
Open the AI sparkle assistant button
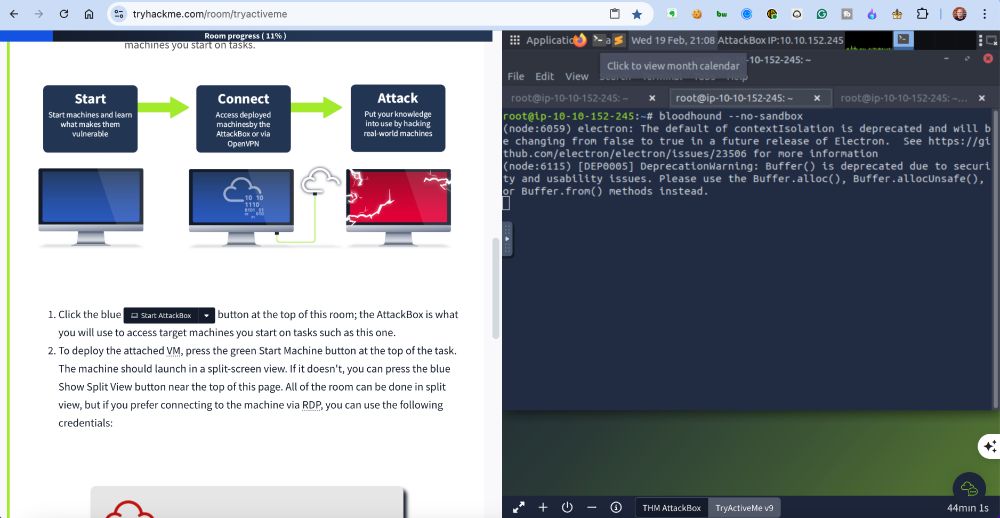(990, 447)
